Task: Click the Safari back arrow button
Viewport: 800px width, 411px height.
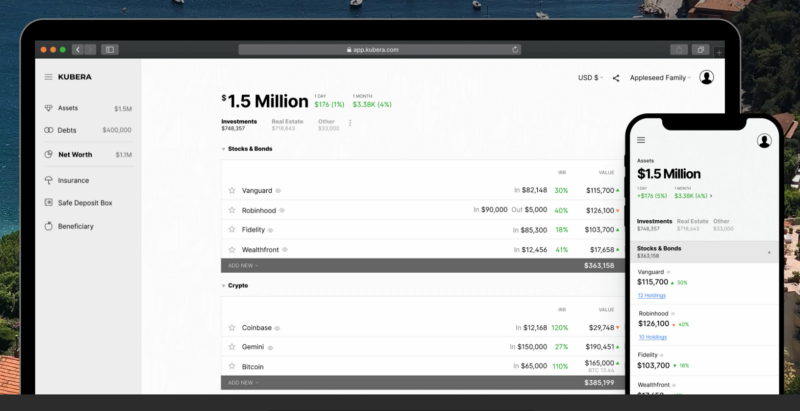Action: click(78, 49)
